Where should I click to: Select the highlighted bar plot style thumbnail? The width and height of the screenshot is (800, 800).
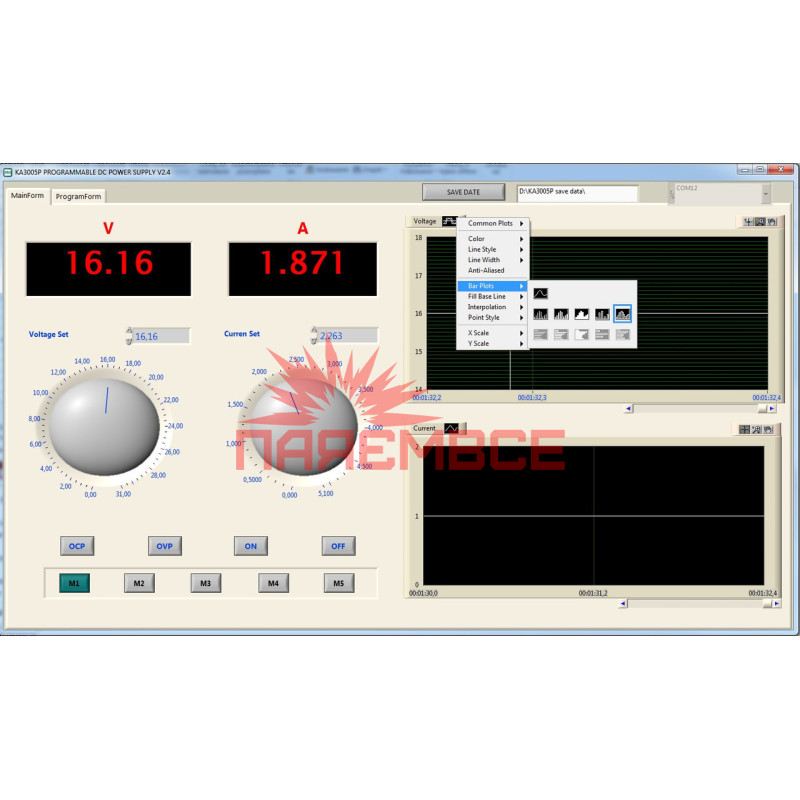click(x=622, y=314)
